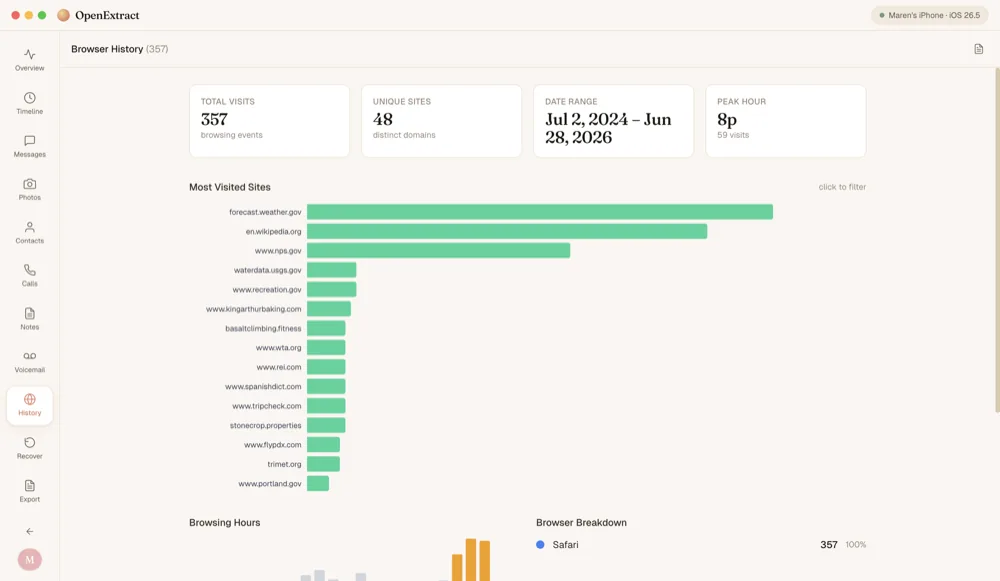The image size is (1000, 581).
Task: Click the Peak Hour 8p card
Action: (786, 121)
